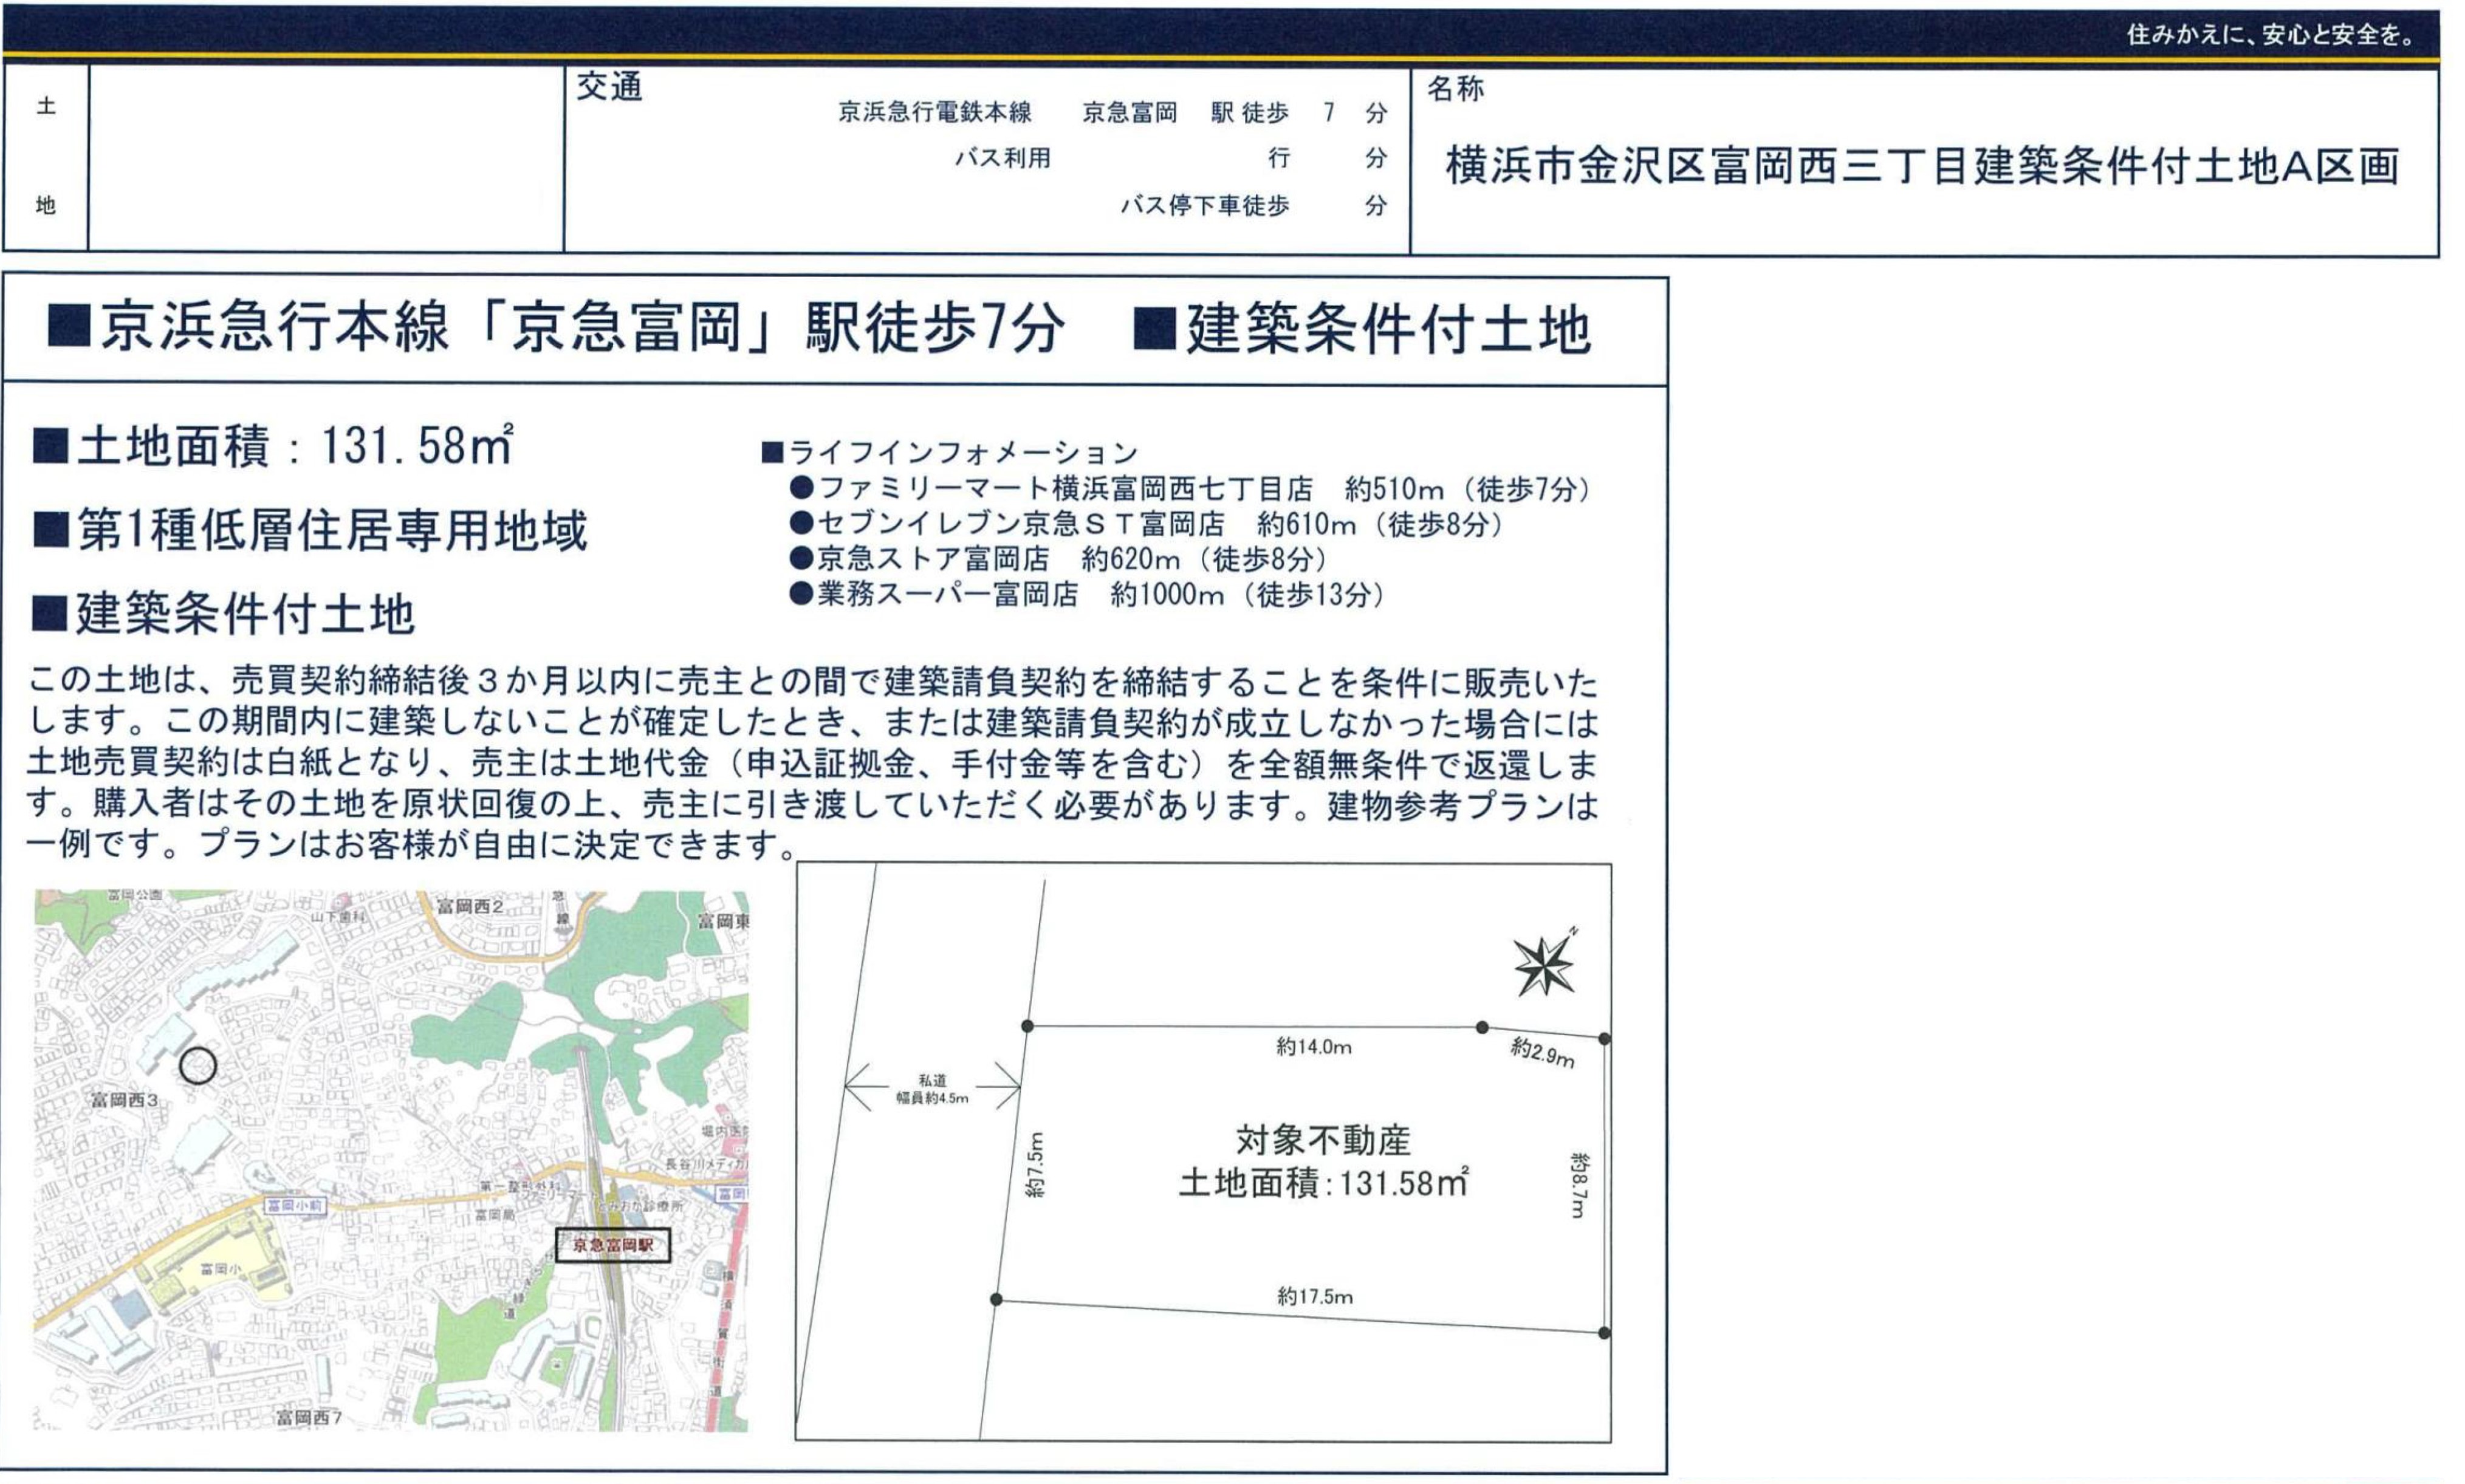The height and width of the screenshot is (1484, 2465).
Task: Click the 私道 road width arrow indicator
Action: pyautogui.click(x=932, y=1087)
